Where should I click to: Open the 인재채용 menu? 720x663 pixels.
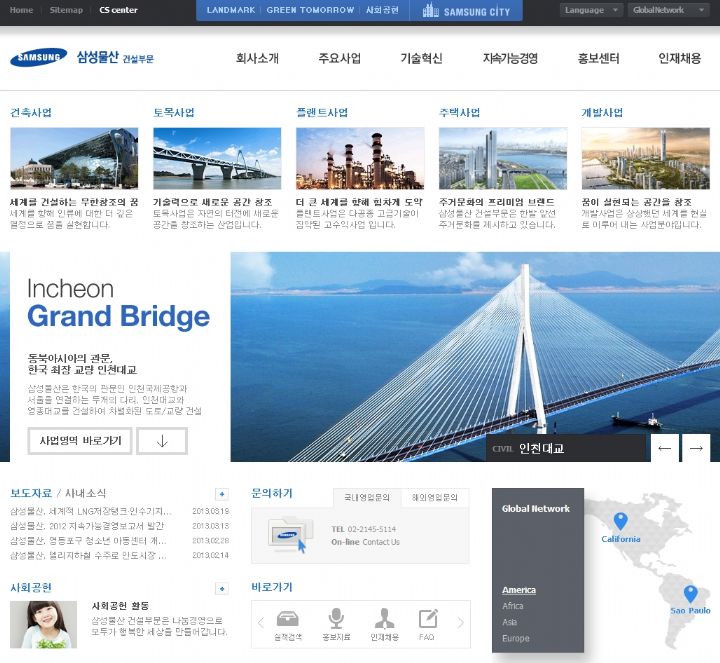[680, 58]
